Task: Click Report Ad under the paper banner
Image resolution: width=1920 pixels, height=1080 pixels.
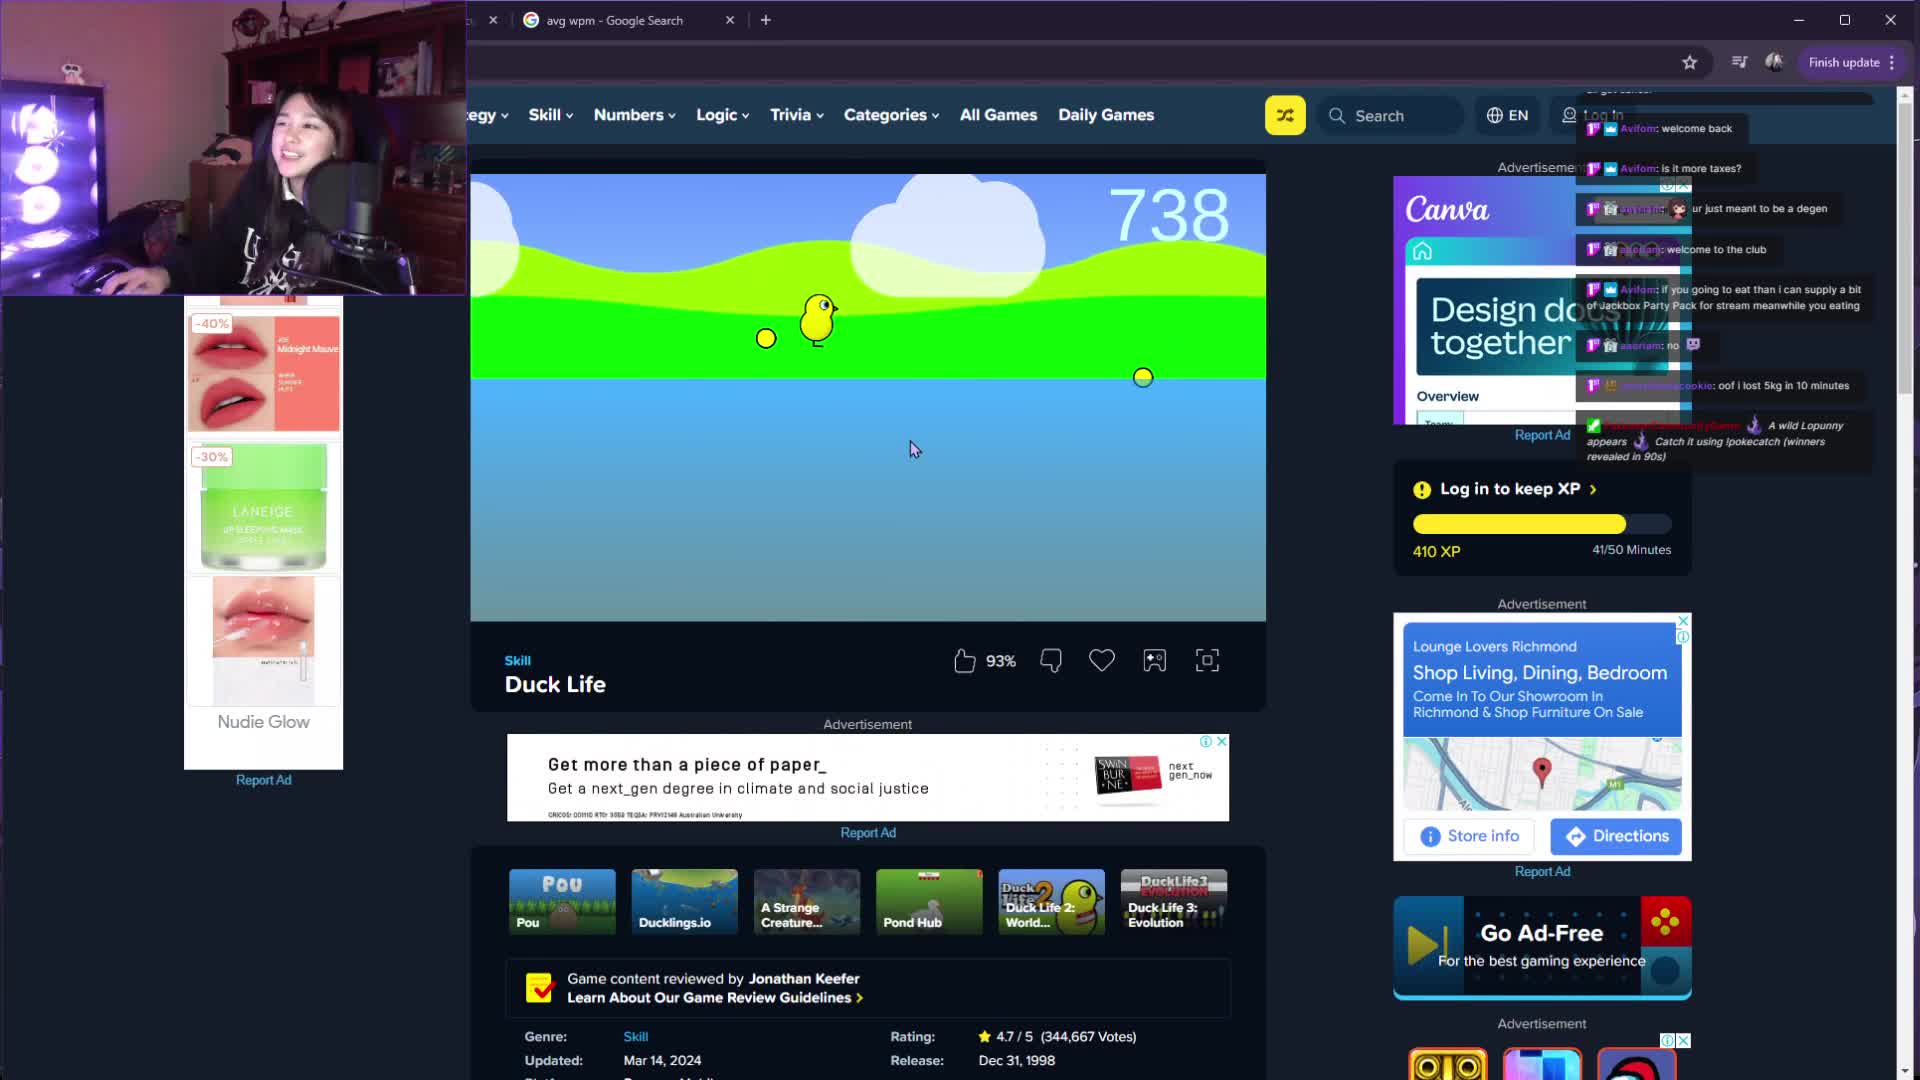Action: click(x=867, y=833)
